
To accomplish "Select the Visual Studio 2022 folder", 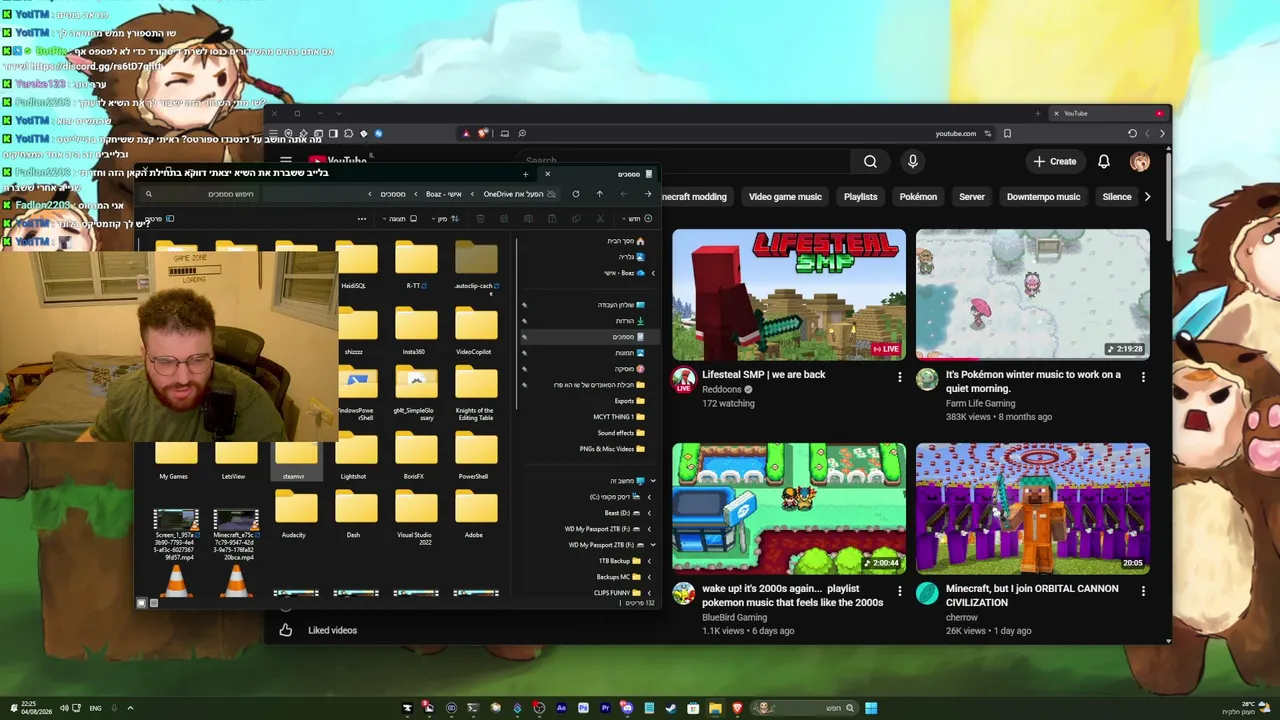I will coord(416,508).
